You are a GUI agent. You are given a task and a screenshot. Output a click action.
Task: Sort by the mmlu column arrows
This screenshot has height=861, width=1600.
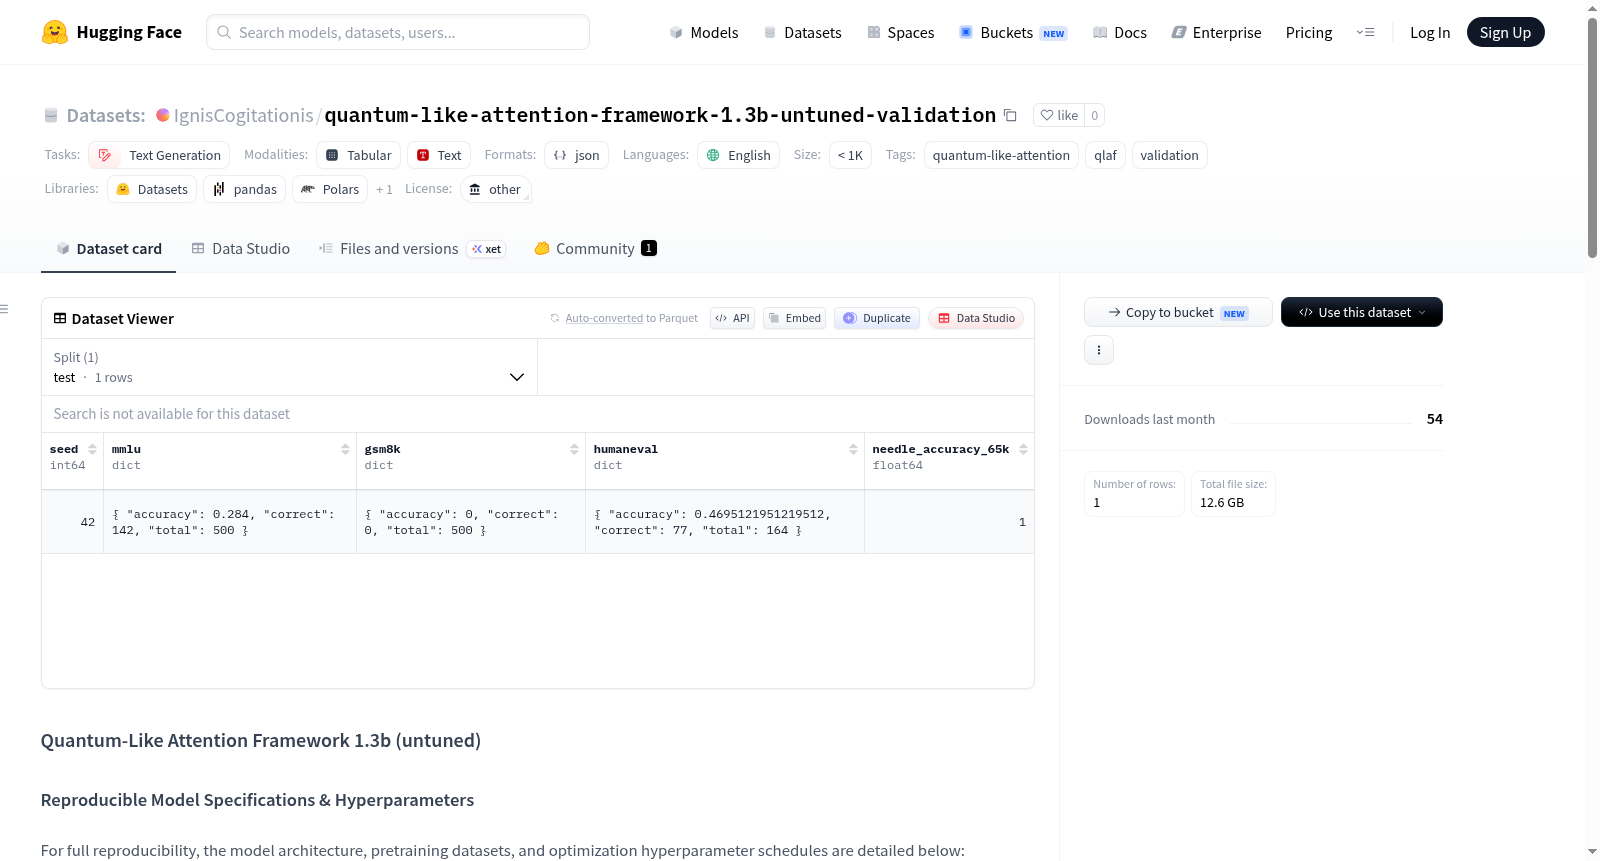[x=345, y=449]
